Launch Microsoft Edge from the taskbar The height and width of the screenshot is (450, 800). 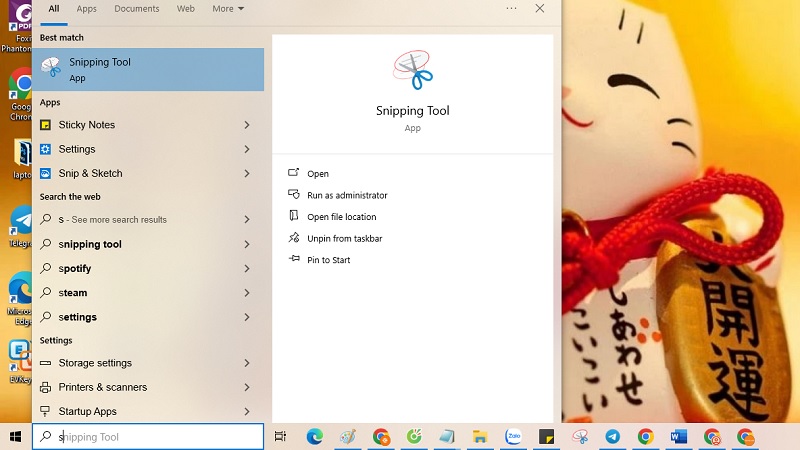315,437
